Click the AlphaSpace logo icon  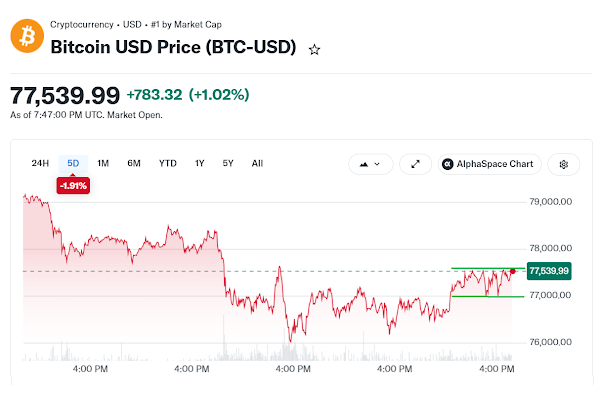447,164
